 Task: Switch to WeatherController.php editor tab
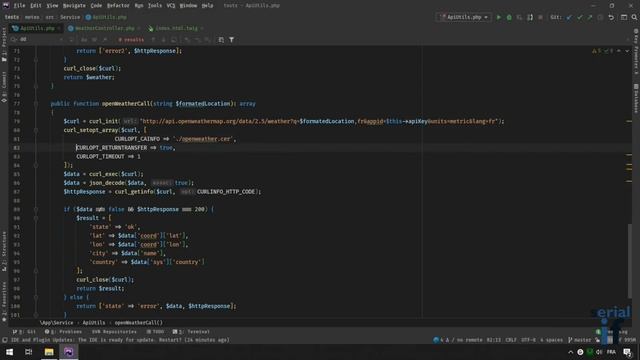[x=104, y=28]
